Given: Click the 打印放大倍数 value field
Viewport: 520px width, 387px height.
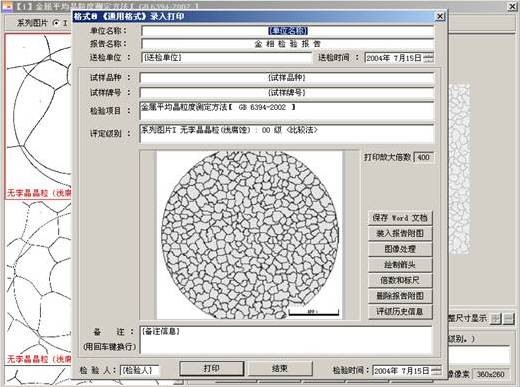Looking at the screenshot, I should 424,157.
